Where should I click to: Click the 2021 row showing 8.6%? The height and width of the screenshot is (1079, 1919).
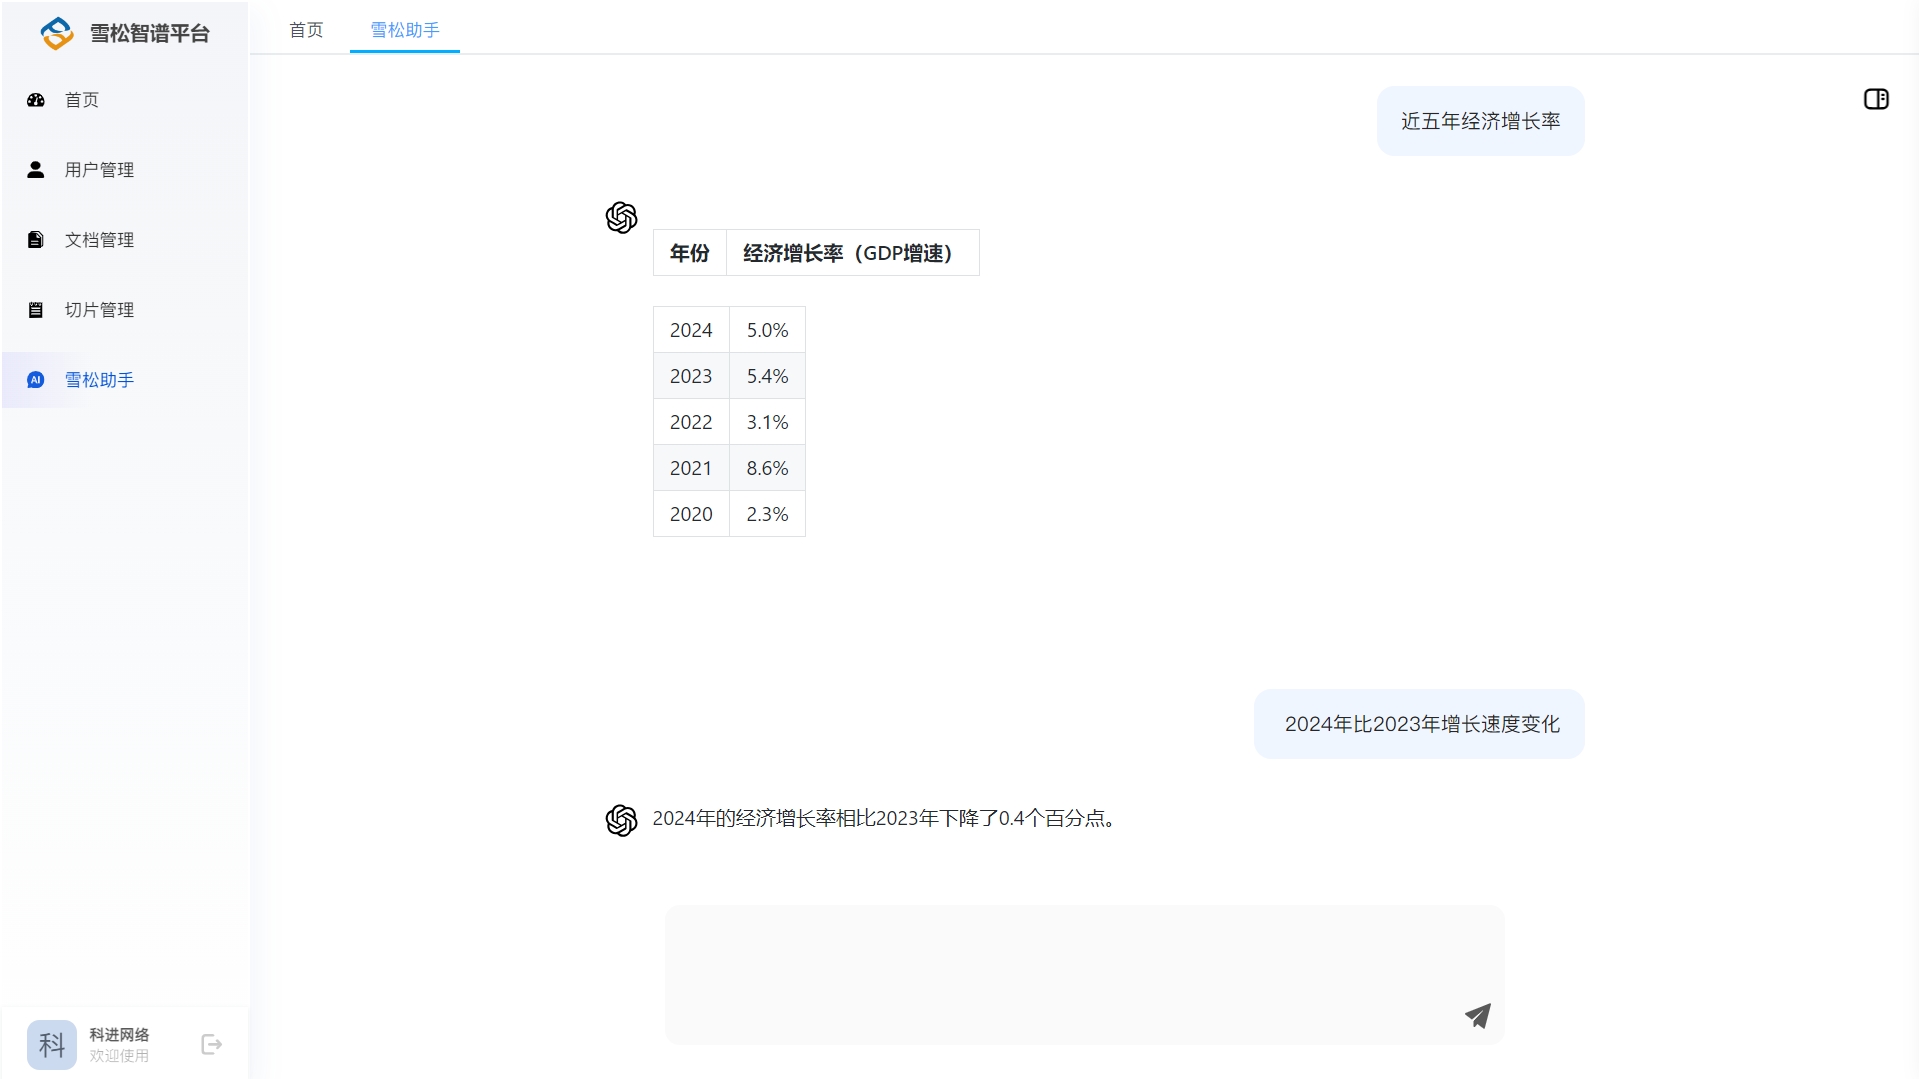(729, 468)
